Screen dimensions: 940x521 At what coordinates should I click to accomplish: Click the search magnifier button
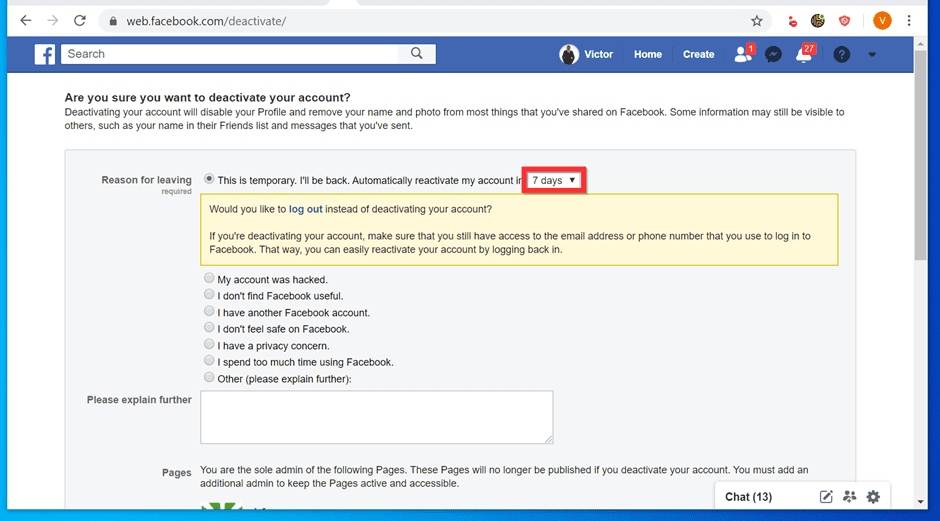click(x=417, y=54)
